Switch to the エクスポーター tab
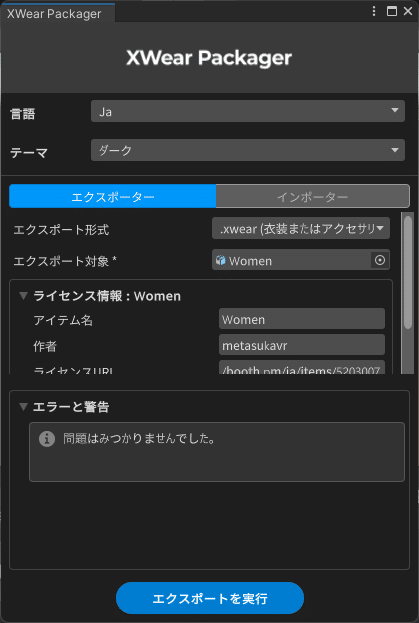Image resolution: width=419 pixels, height=623 pixels. [112, 196]
